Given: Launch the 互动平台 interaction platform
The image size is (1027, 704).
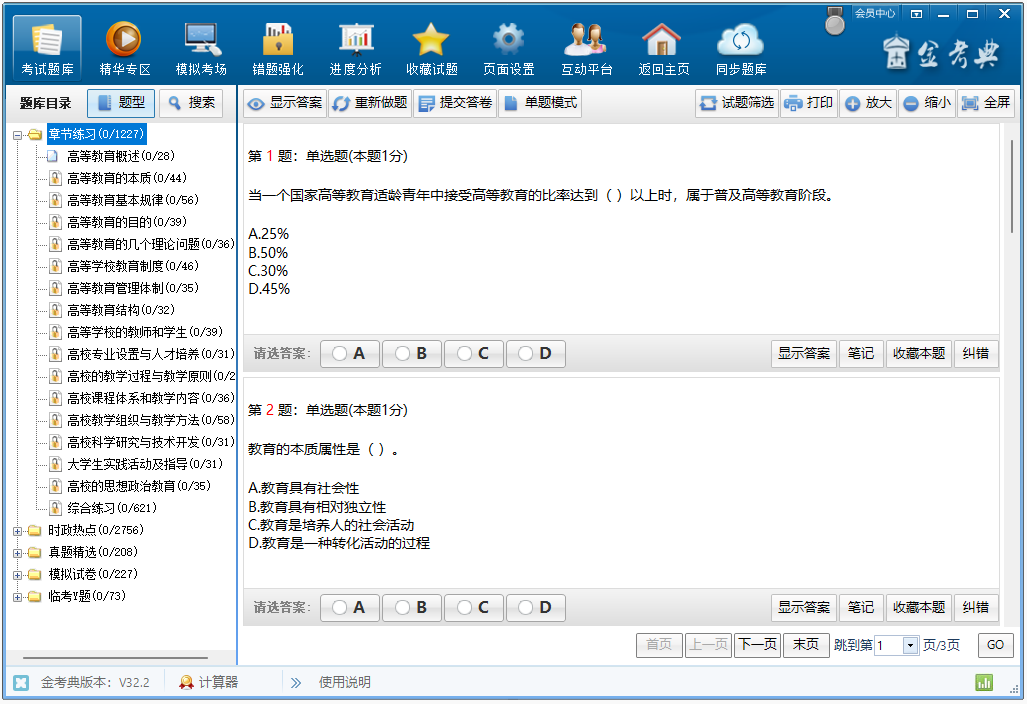Looking at the screenshot, I should [585, 45].
